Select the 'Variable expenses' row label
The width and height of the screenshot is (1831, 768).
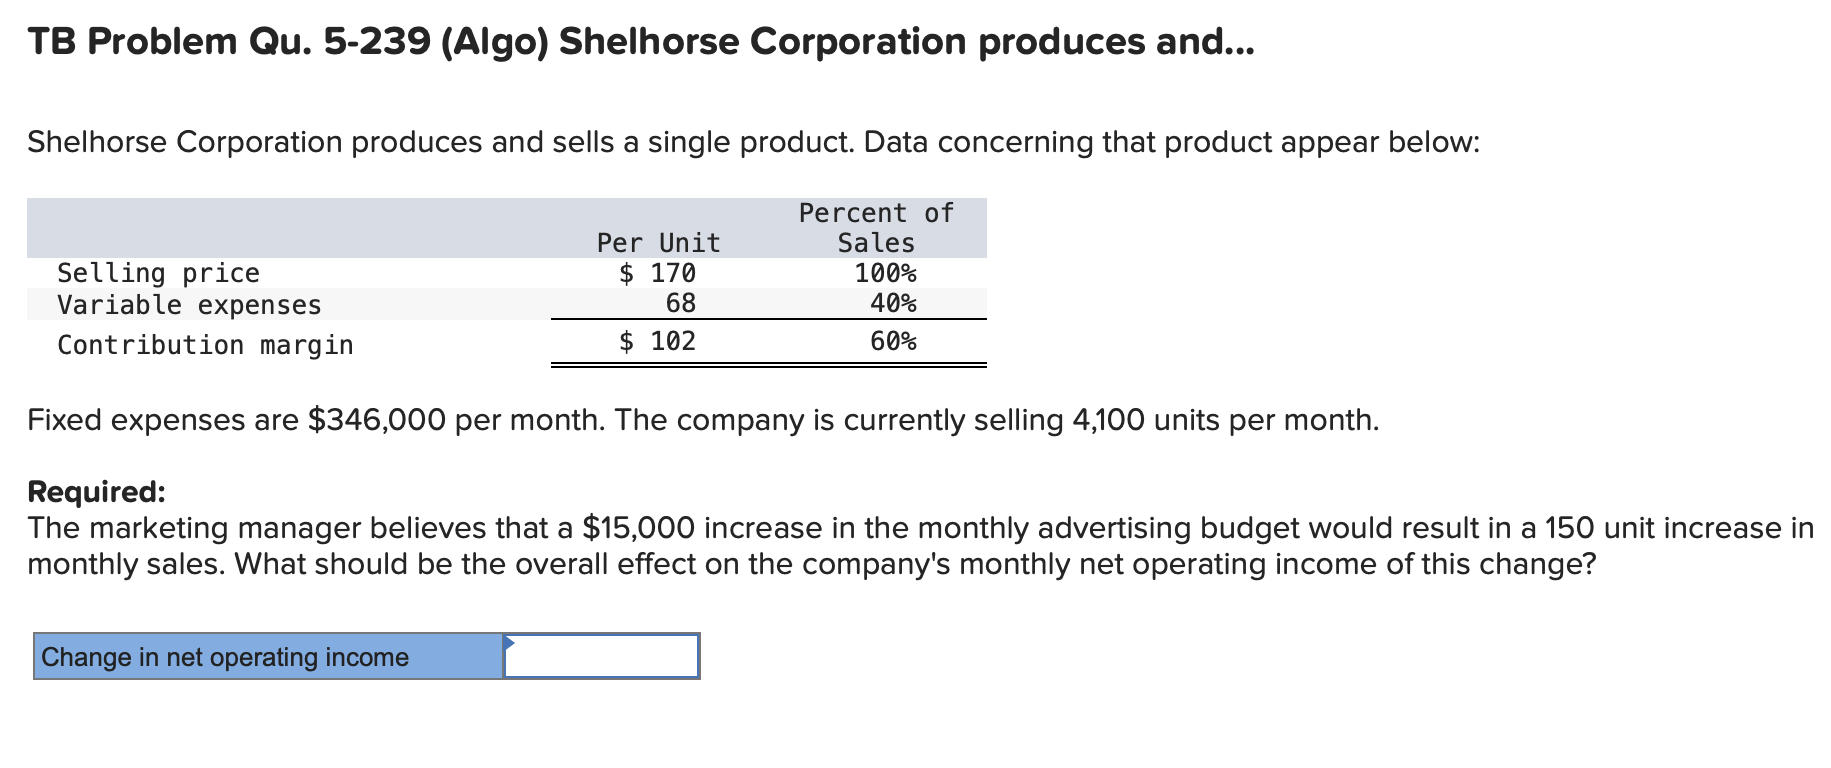(x=189, y=305)
